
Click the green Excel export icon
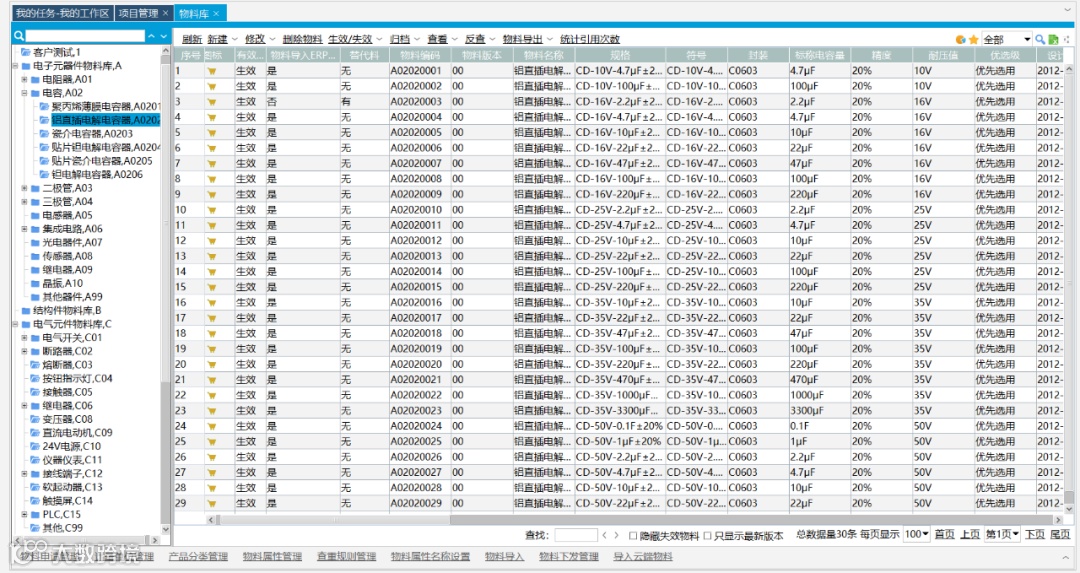pyautogui.click(x=1054, y=40)
